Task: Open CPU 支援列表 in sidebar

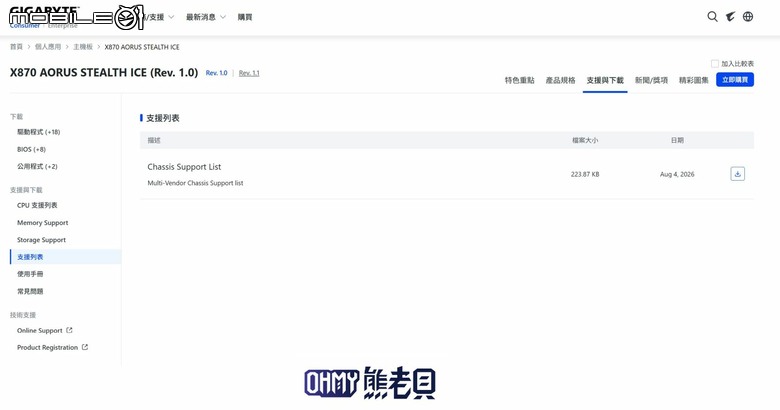Action: [x=37, y=205]
